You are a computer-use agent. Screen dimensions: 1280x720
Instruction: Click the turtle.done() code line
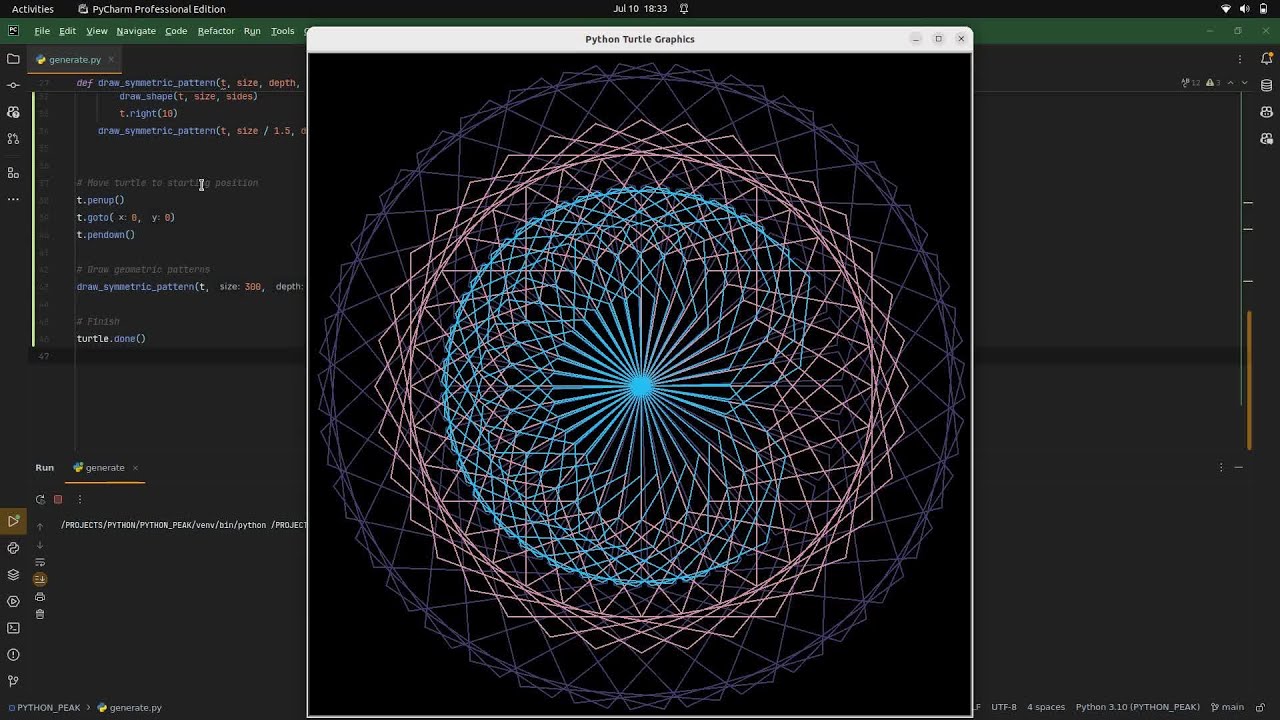pyautogui.click(x=111, y=339)
